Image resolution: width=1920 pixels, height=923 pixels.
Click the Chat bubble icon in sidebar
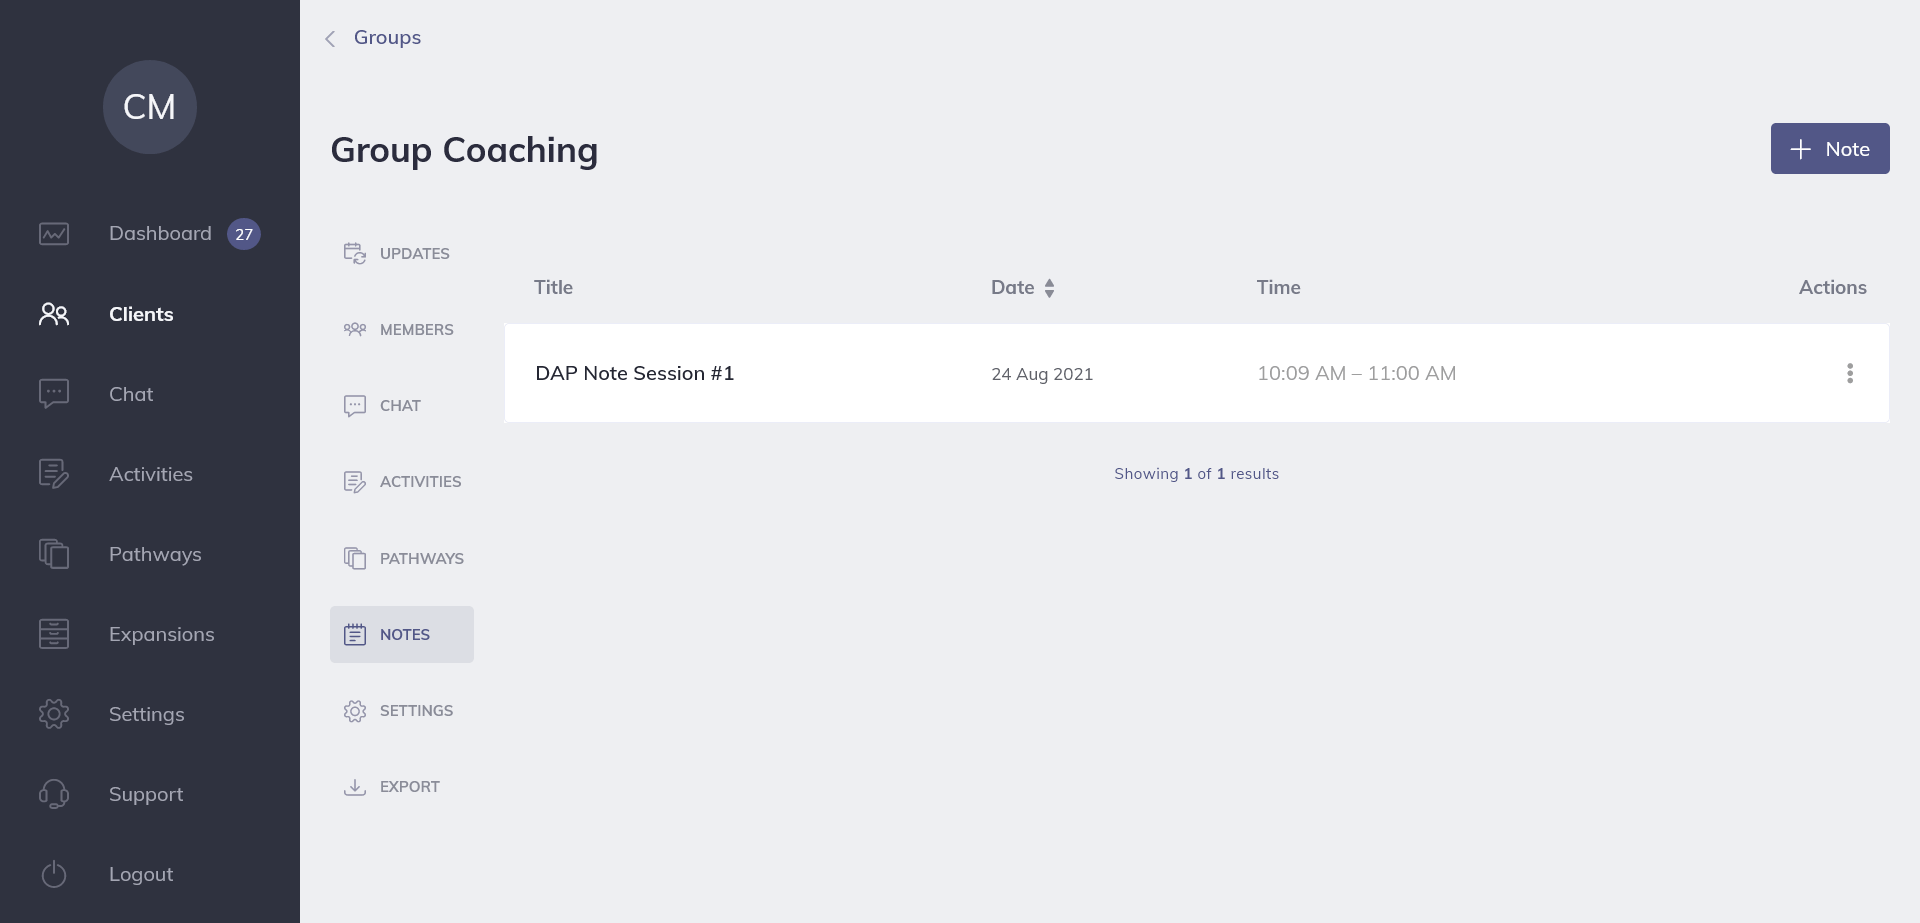[x=53, y=393]
